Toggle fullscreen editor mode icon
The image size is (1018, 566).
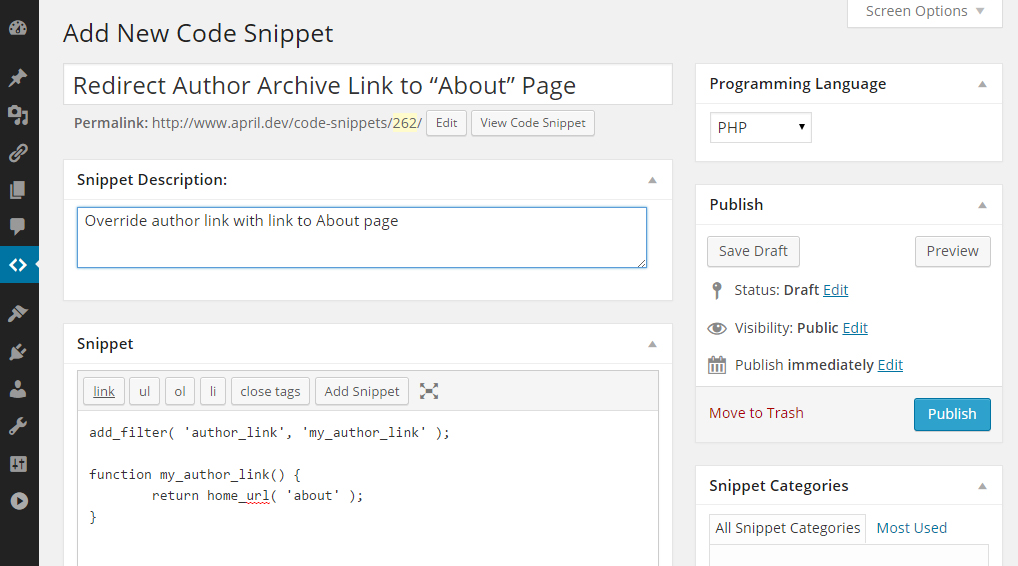429,391
